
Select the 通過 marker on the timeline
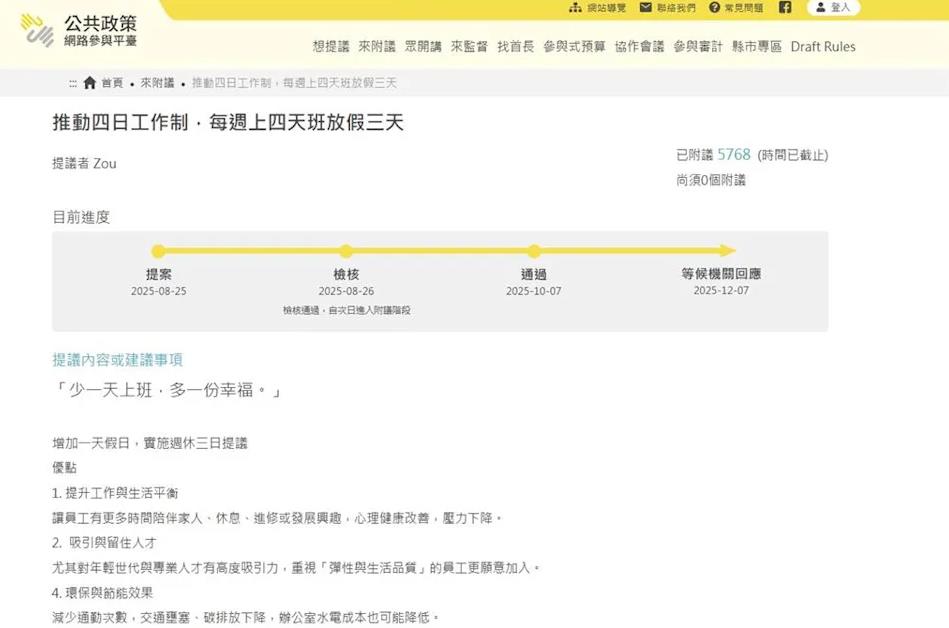point(534,251)
